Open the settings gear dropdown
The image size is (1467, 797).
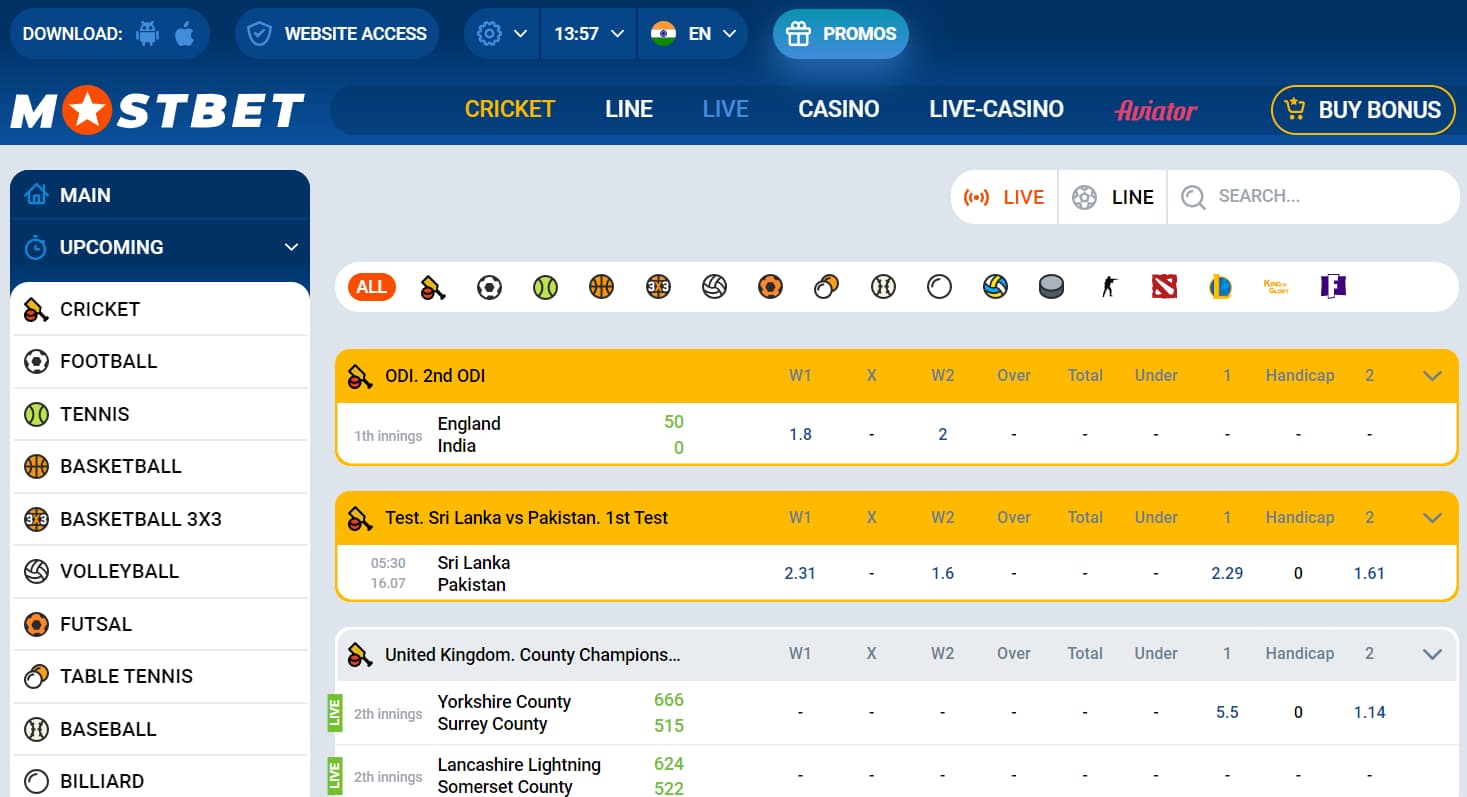tap(502, 34)
